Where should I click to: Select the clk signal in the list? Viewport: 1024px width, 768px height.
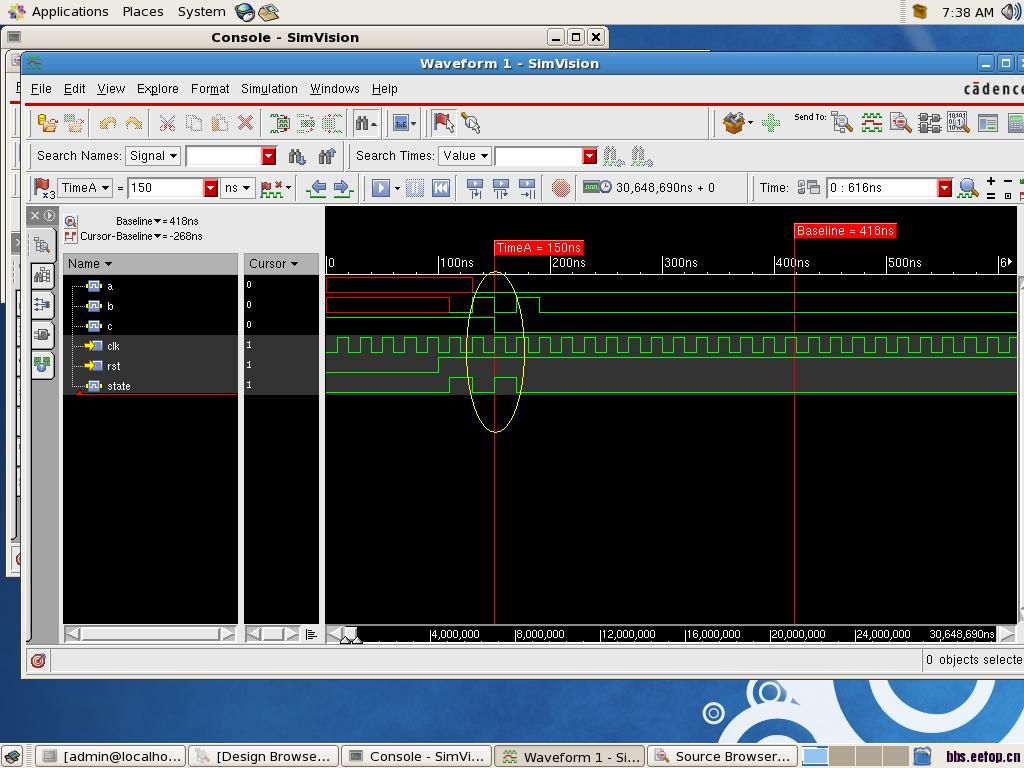[x=113, y=346]
